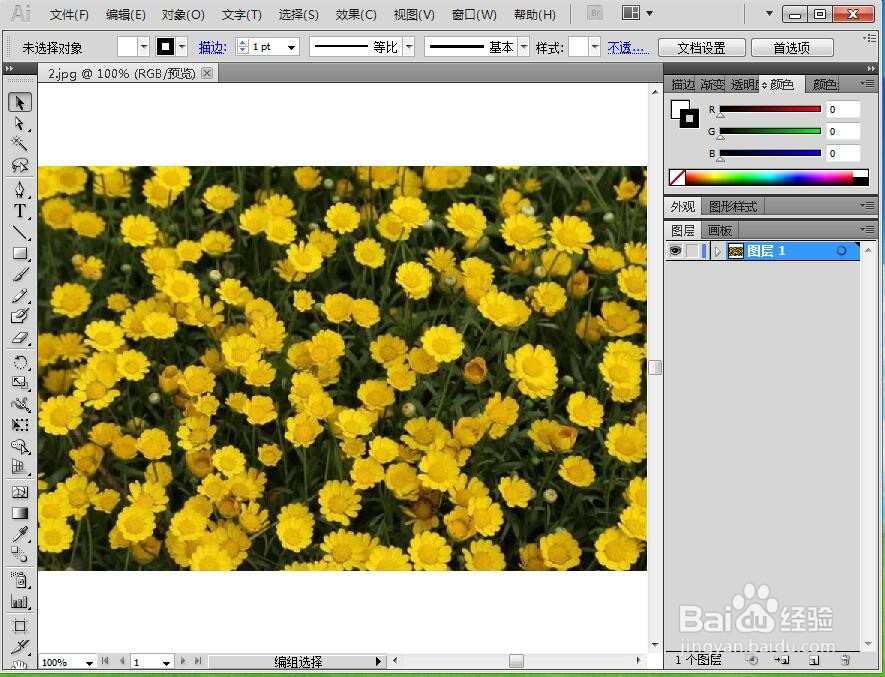Choose the Rectangle tool
885x677 pixels.
pos(20,254)
